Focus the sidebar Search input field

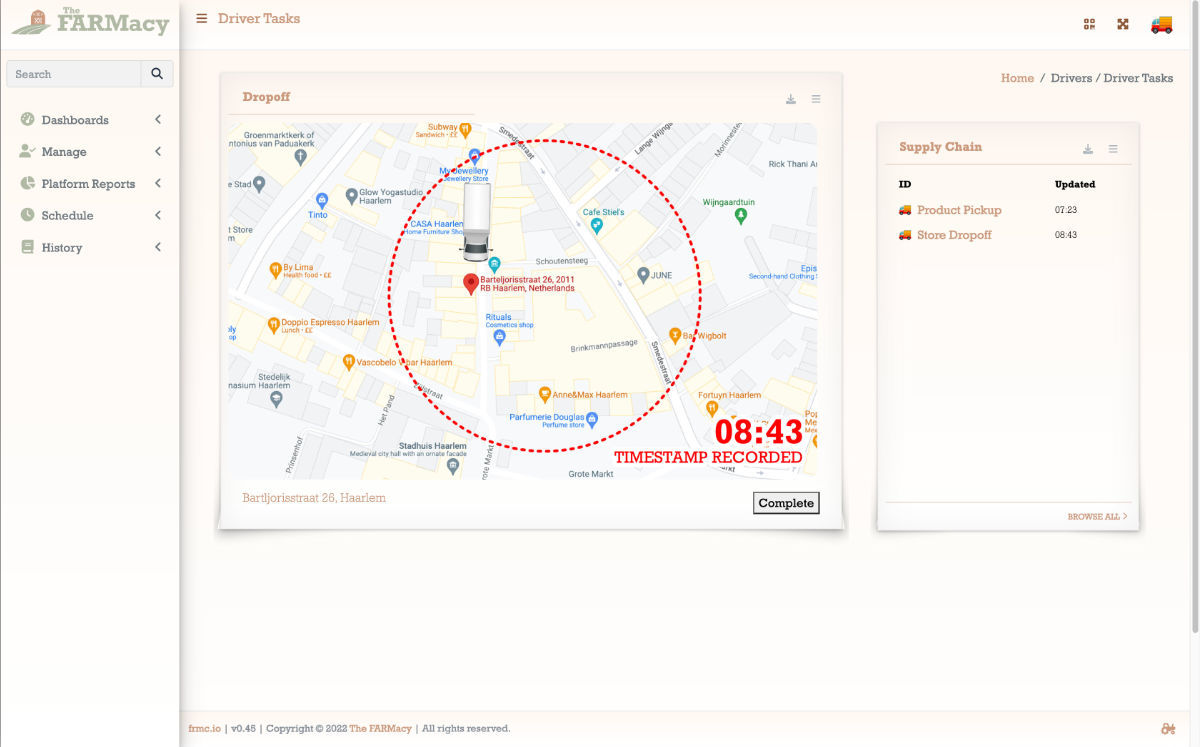[x=74, y=74]
